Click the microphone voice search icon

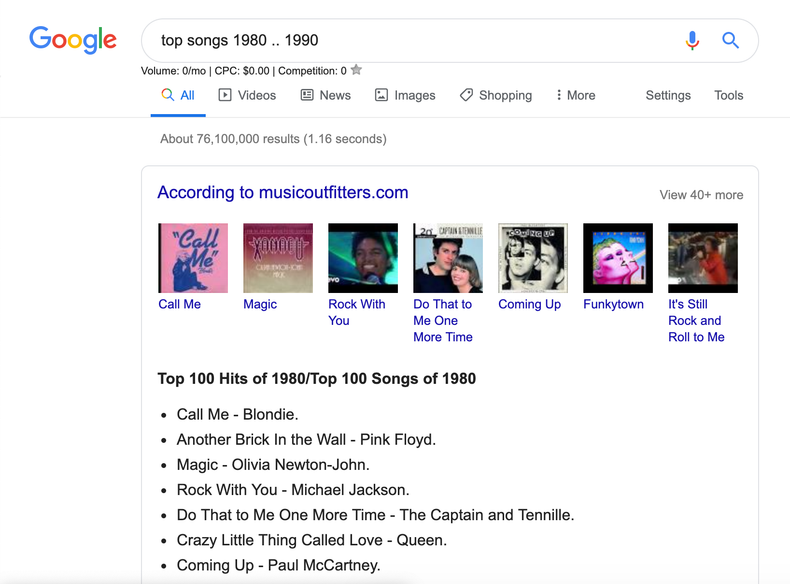tap(692, 41)
